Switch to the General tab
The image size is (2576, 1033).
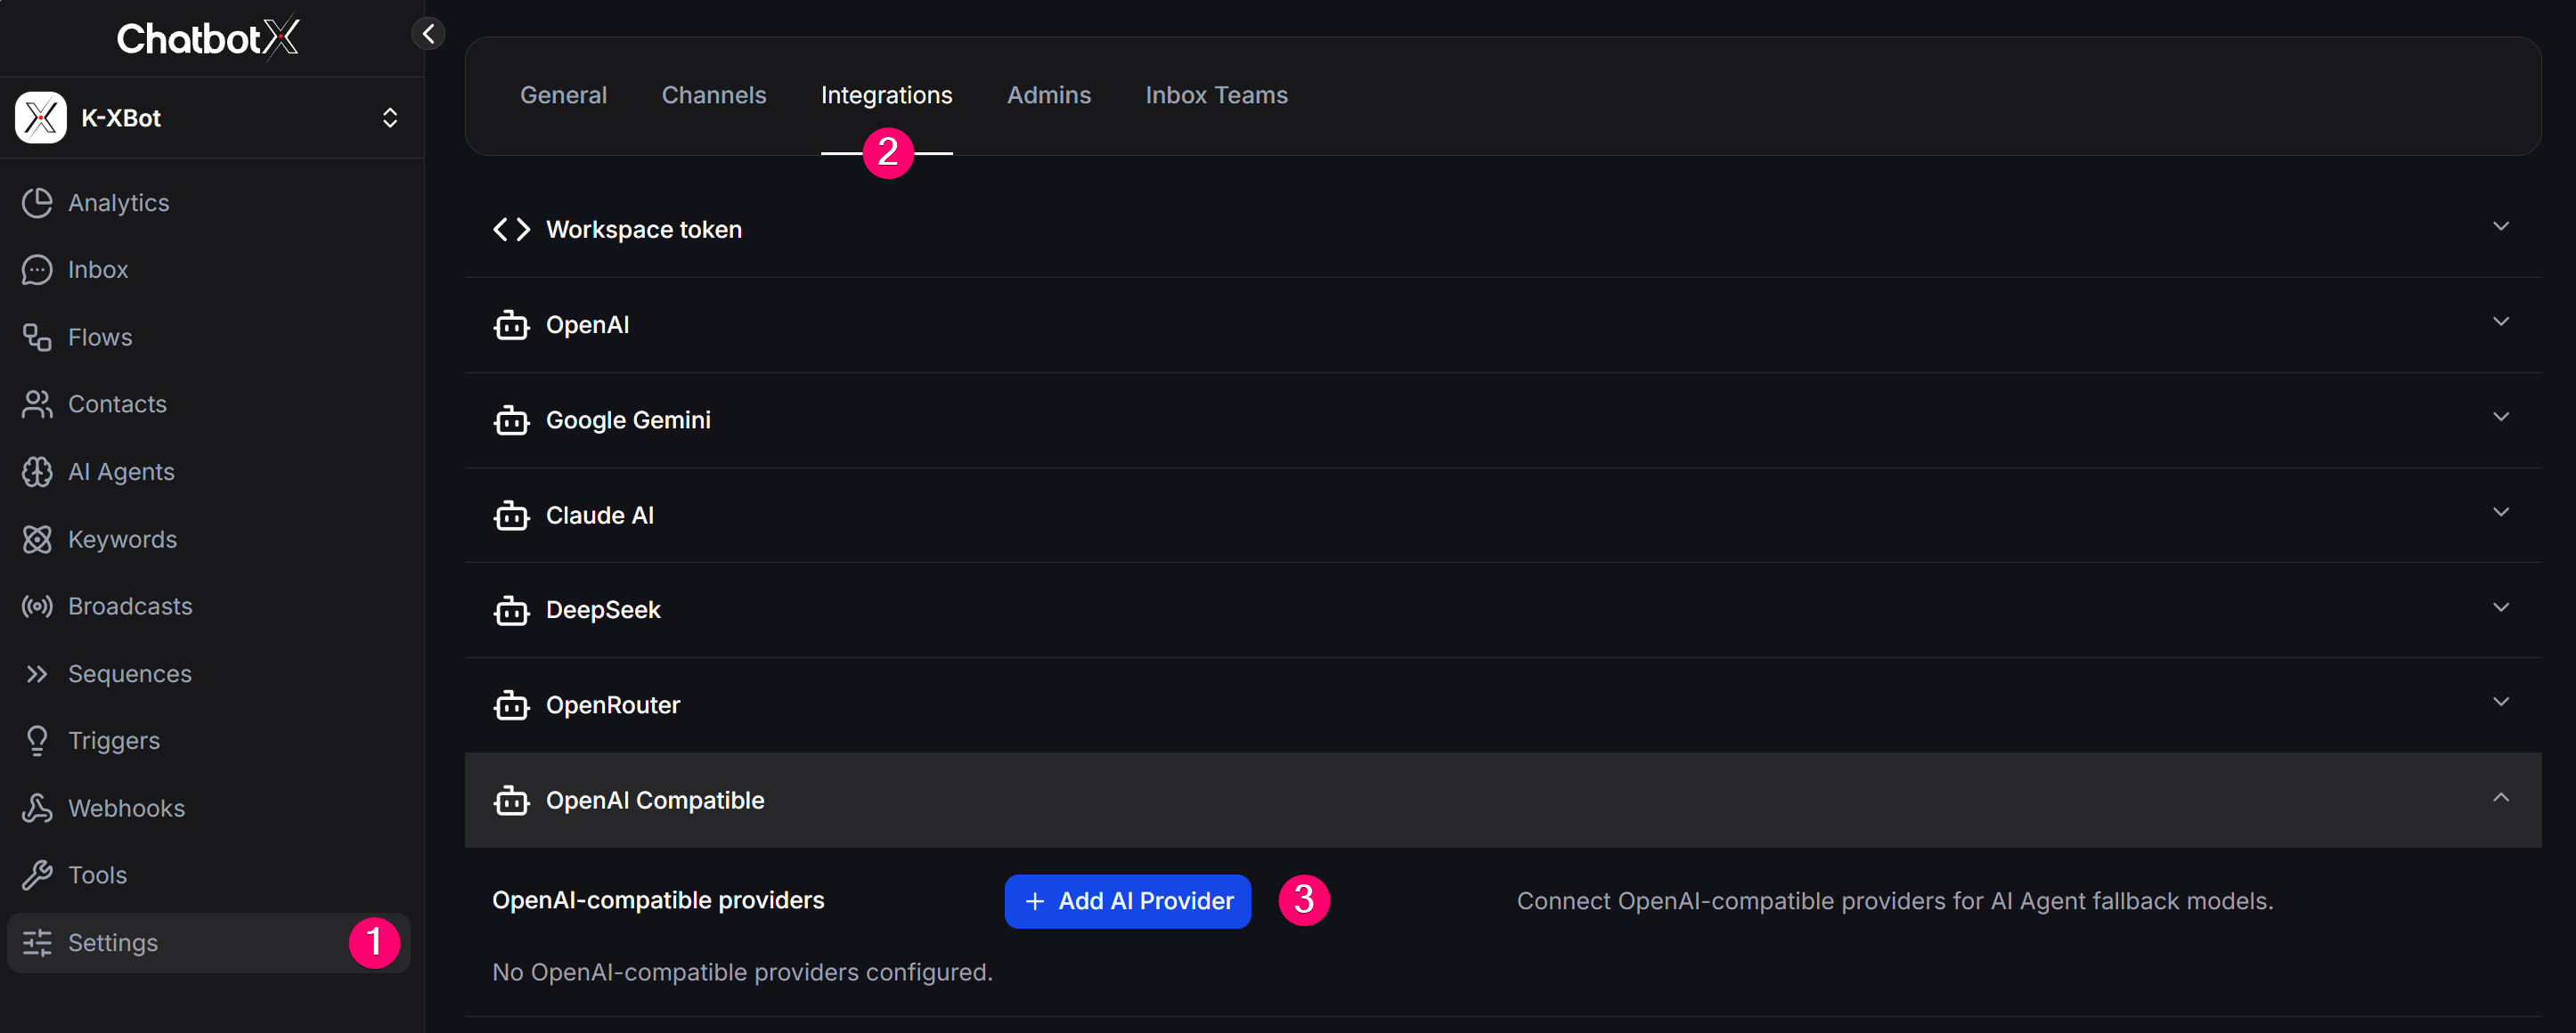coord(563,95)
